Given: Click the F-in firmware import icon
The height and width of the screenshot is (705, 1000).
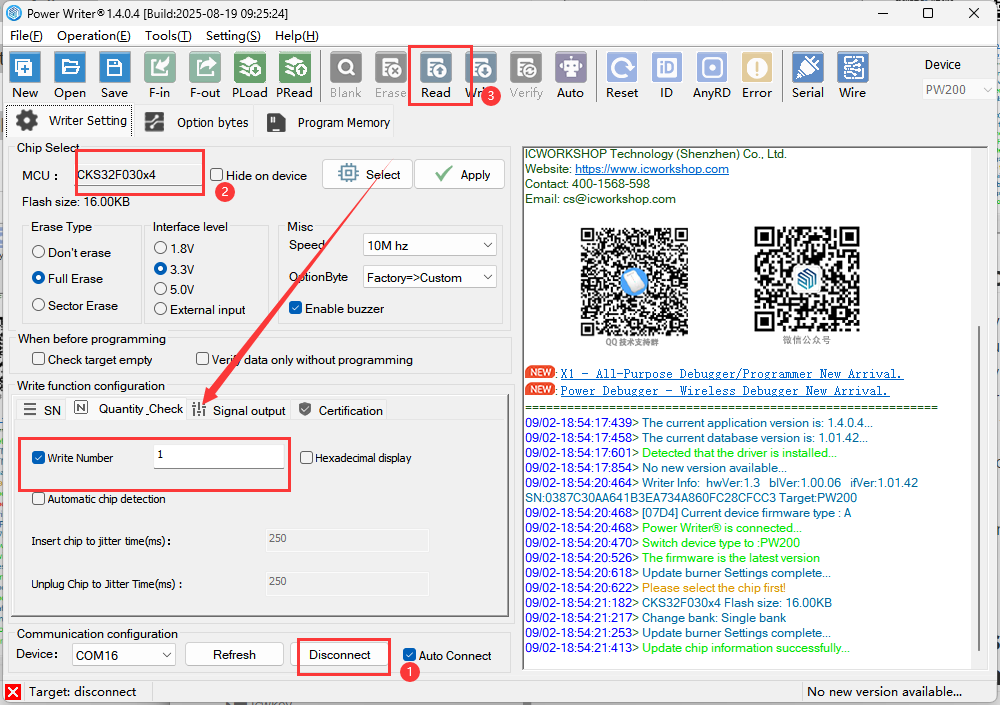Looking at the screenshot, I should [159, 75].
